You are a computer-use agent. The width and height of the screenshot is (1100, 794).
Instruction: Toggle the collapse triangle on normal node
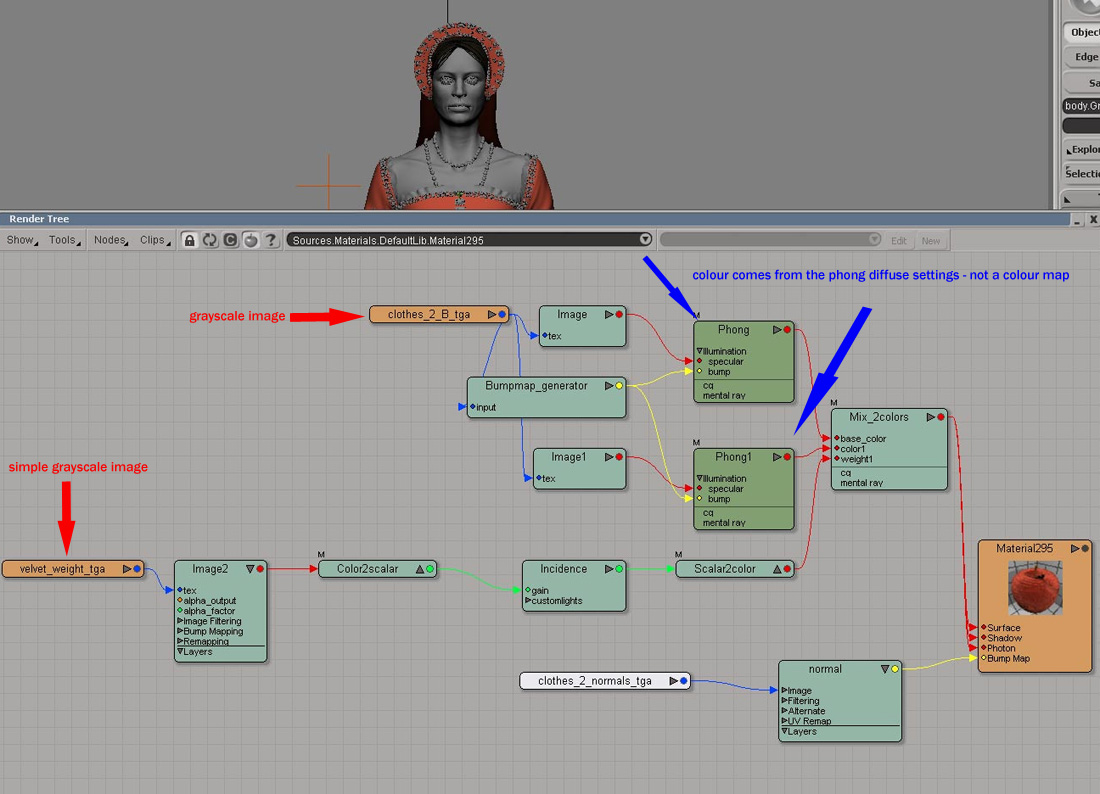[885, 669]
